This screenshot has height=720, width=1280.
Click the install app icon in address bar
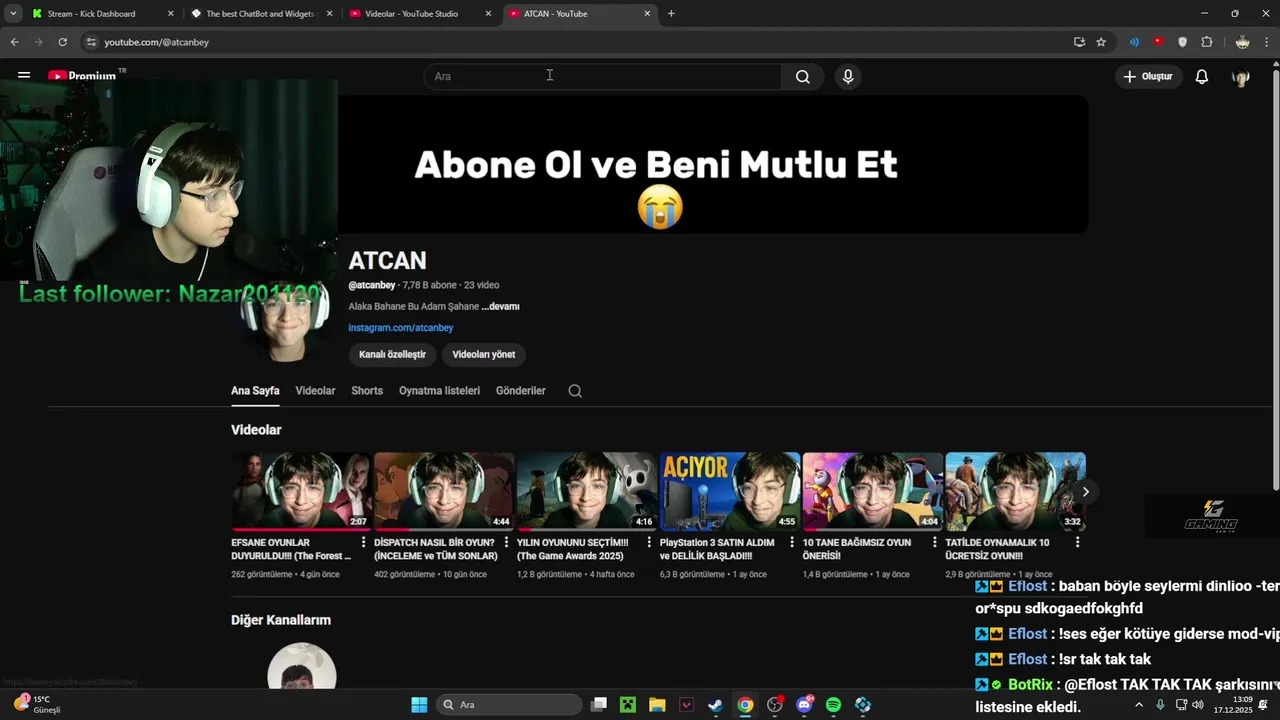tap(1079, 42)
